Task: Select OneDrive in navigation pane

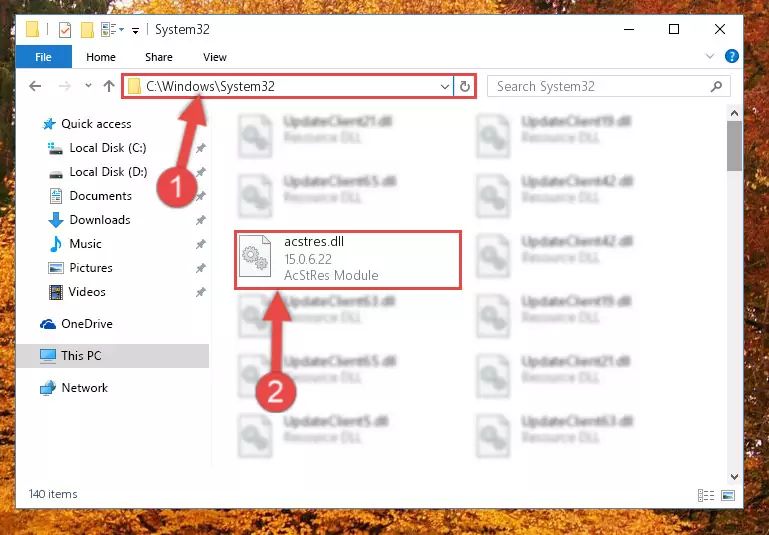Action: click(x=87, y=324)
